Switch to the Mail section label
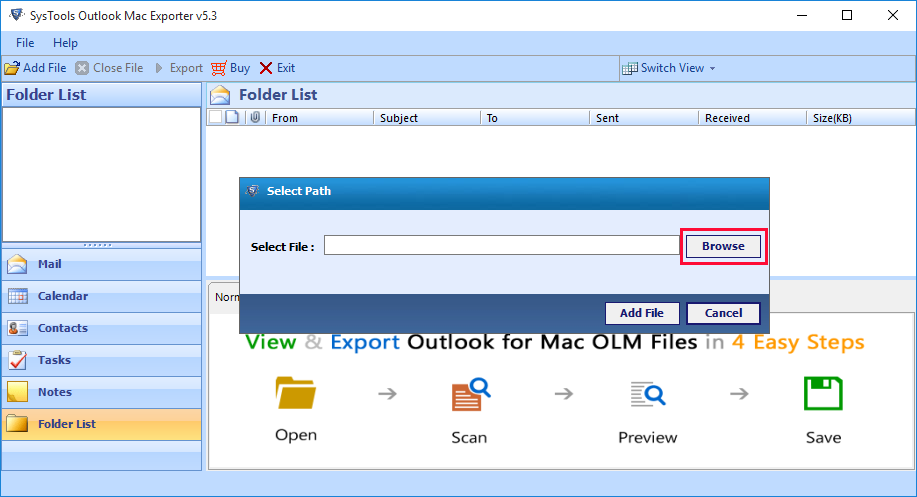 [x=50, y=264]
